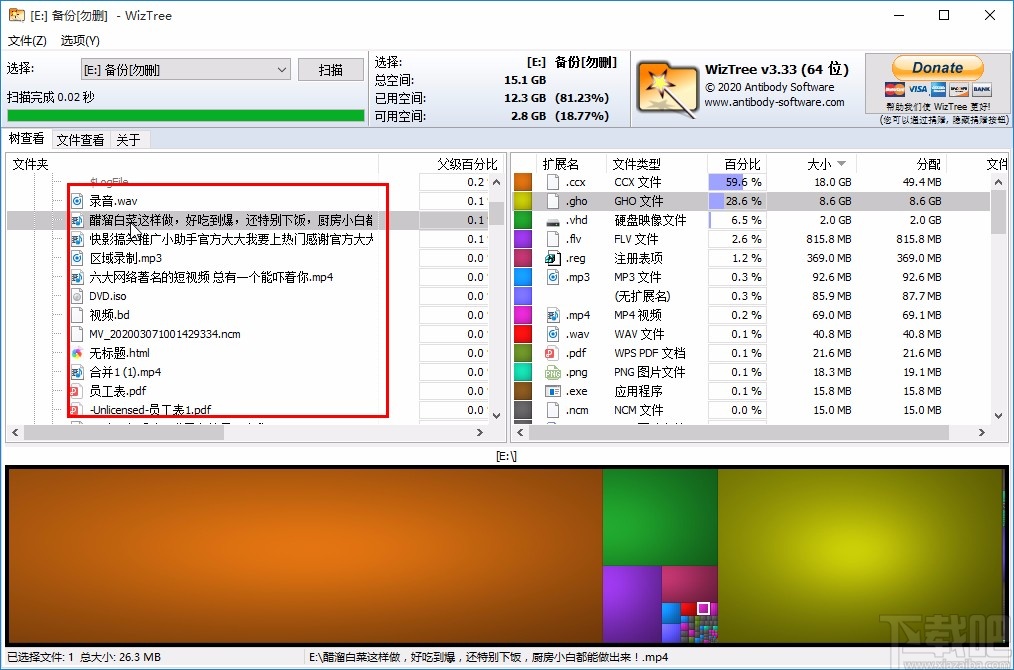Screen dimensions: 1014x670
Task: Click the browser icon next to 无标题.html
Action: (76, 353)
